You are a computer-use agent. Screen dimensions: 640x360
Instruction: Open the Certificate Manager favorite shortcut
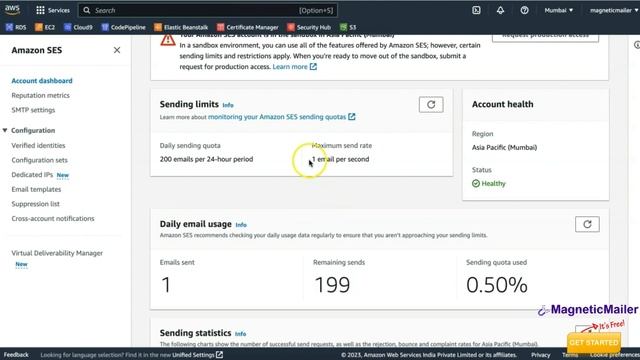pyautogui.click(x=247, y=27)
